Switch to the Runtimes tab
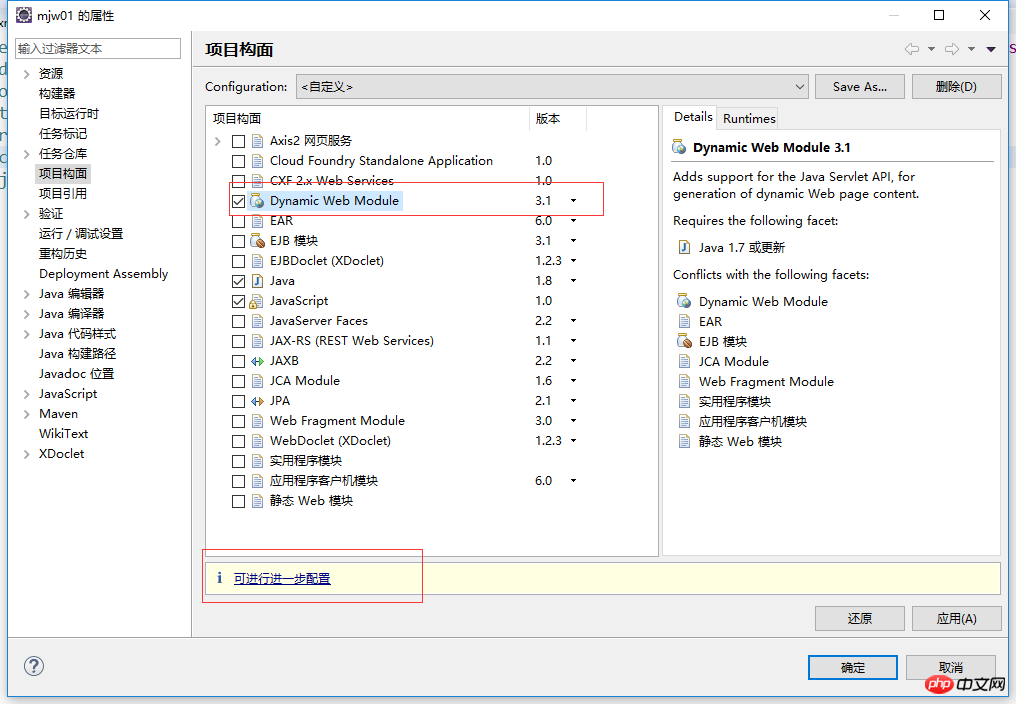This screenshot has height=704, width=1016. click(x=749, y=119)
